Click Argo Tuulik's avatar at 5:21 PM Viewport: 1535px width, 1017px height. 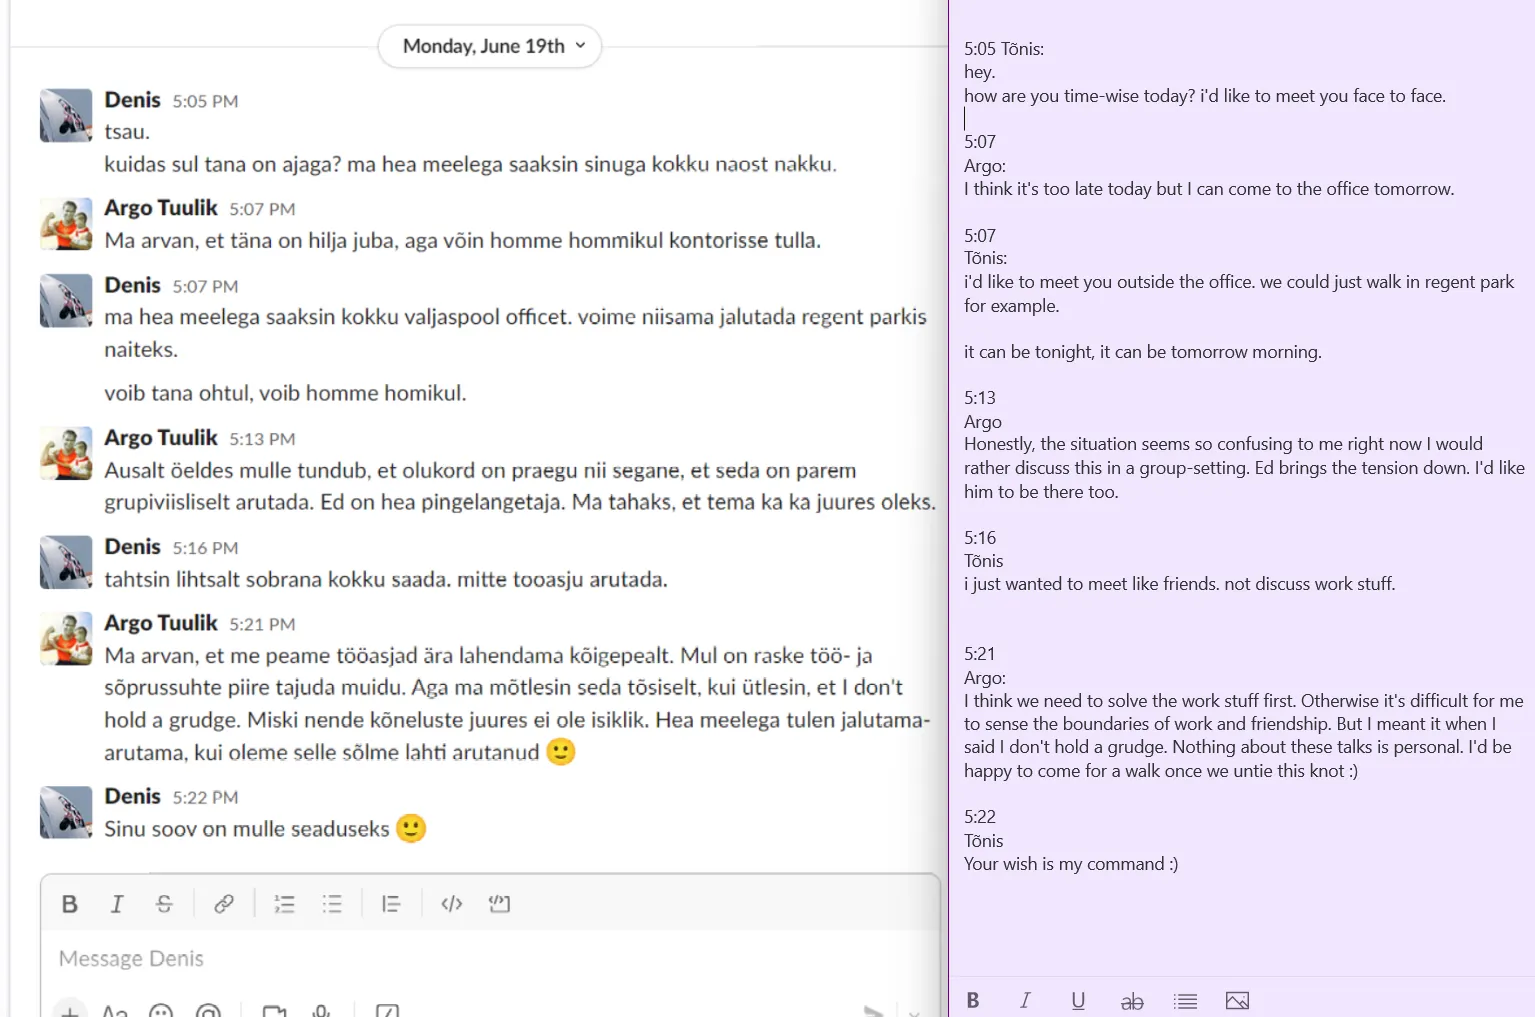(66, 639)
